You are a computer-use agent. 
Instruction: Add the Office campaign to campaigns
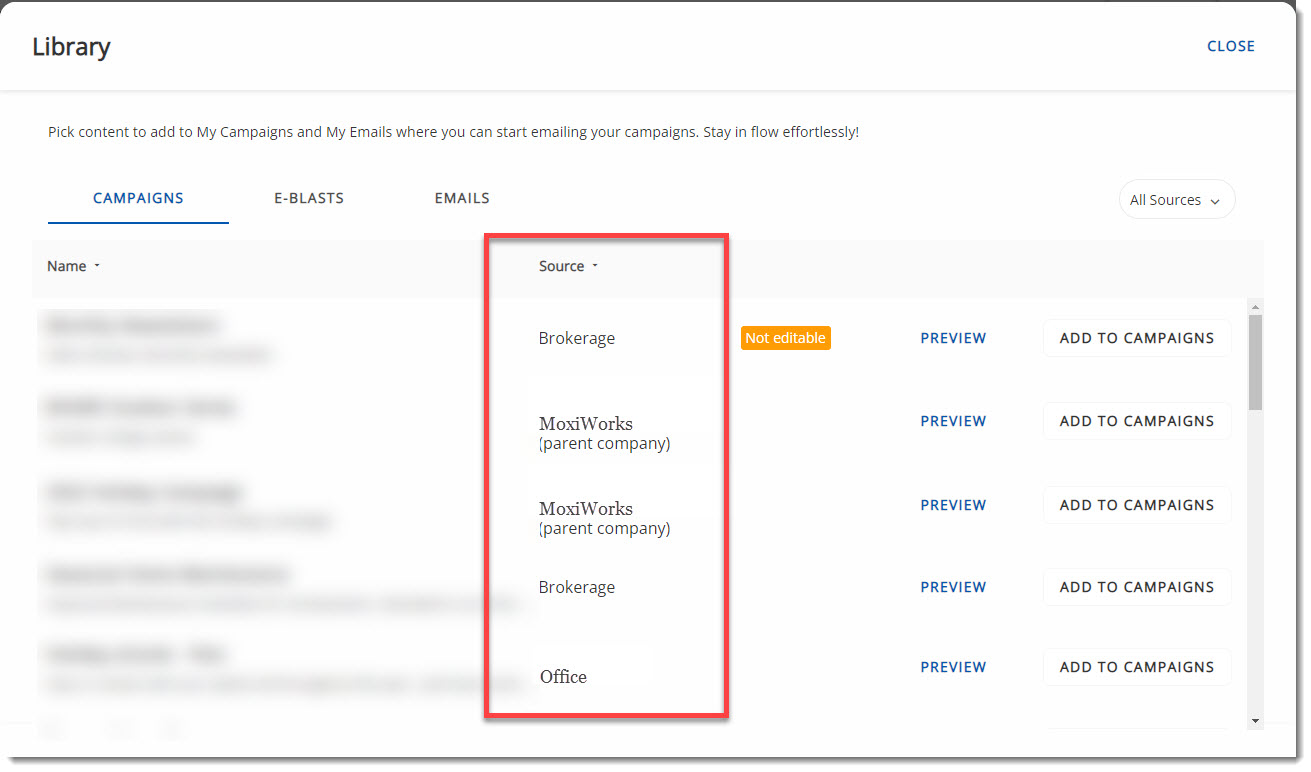[x=1136, y=667]
